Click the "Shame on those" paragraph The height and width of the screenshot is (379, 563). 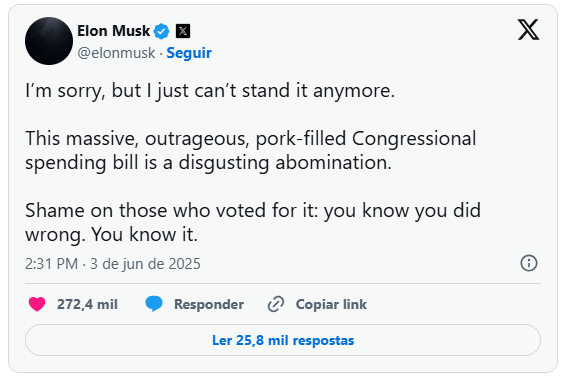coord(253,222)
